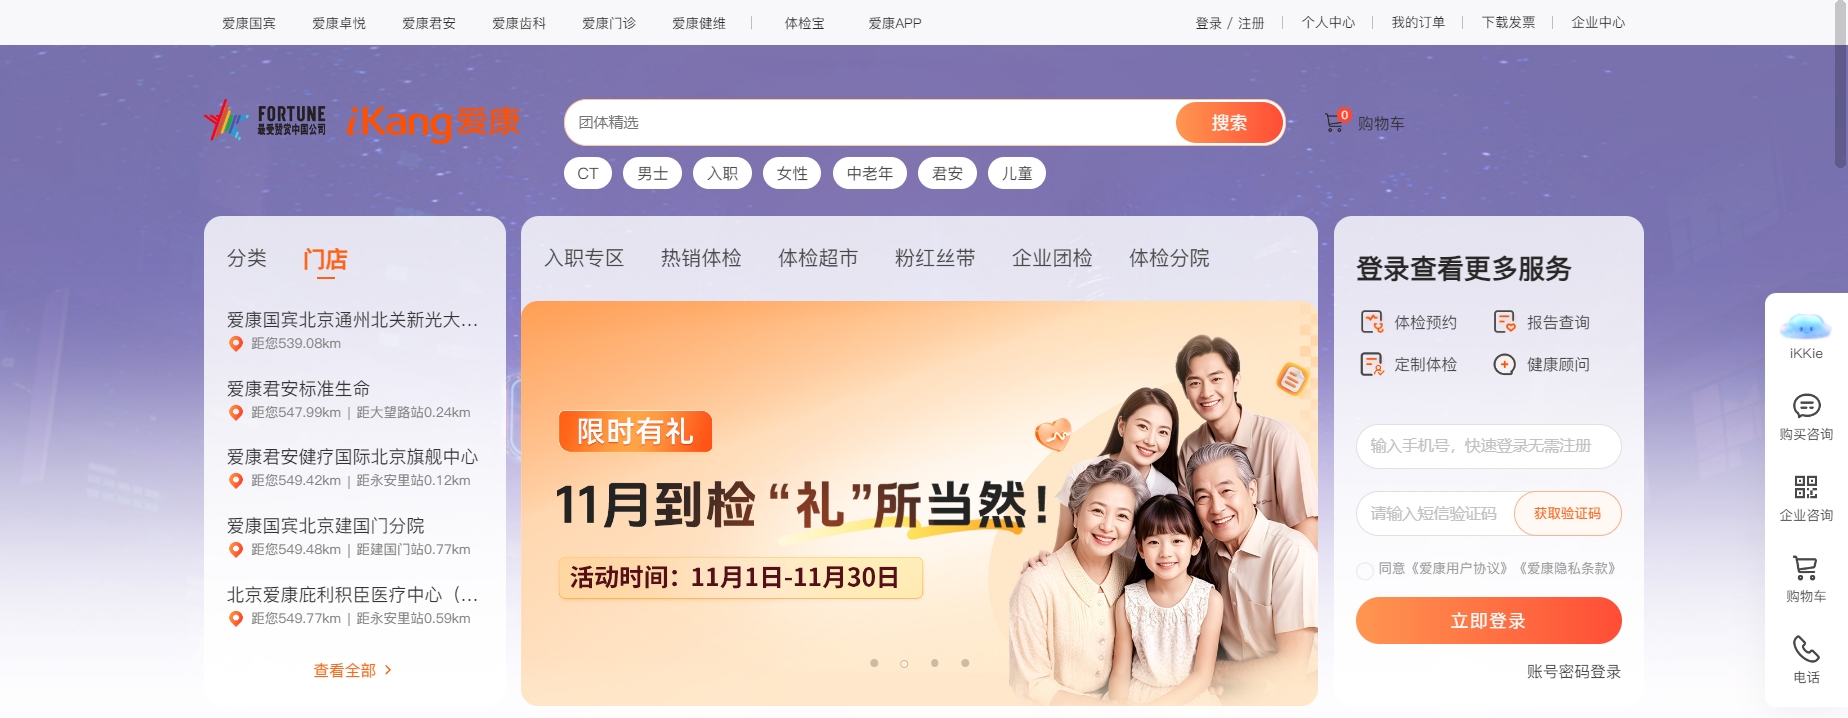The height and width of the screenshot is (718, 1848).
Task: Open the 企业咨询 QR code icon
Action: pos(1806,487)
